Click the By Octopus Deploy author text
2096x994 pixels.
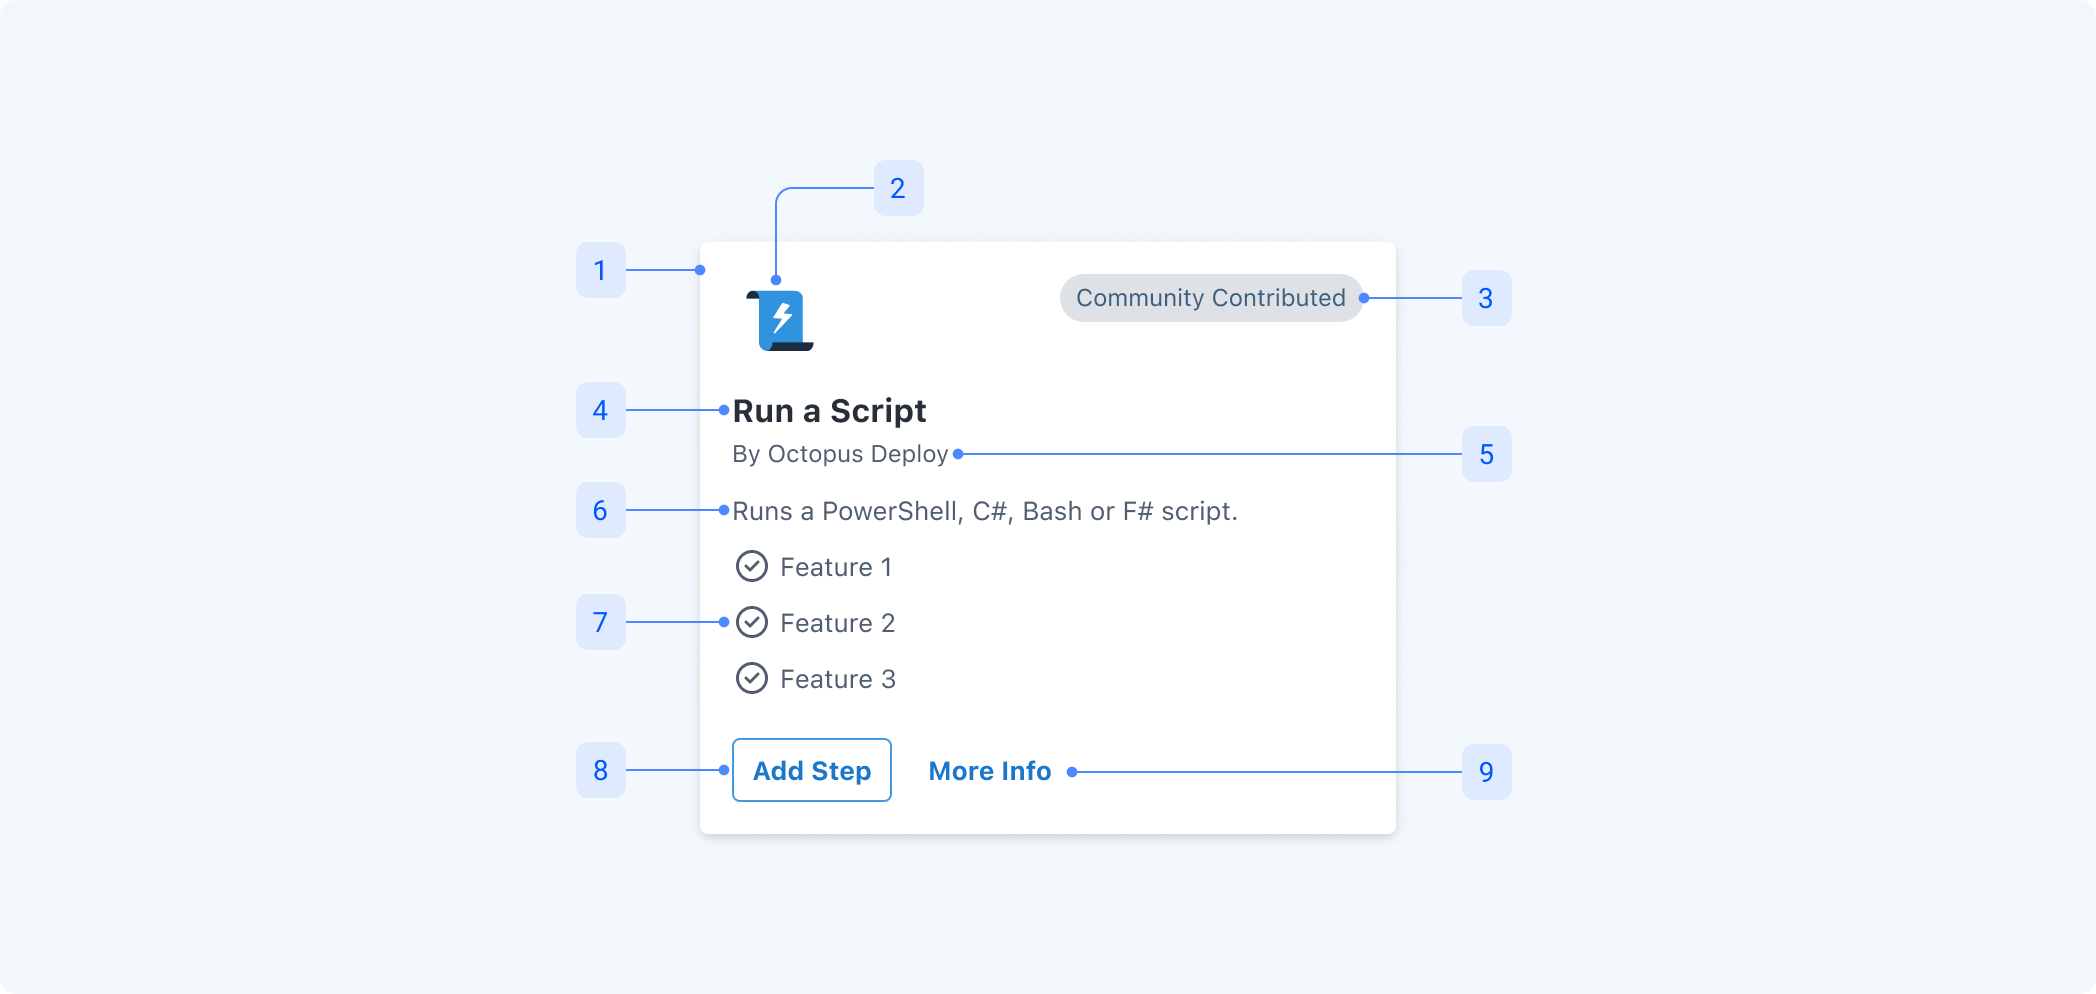[x=840, y=454]
